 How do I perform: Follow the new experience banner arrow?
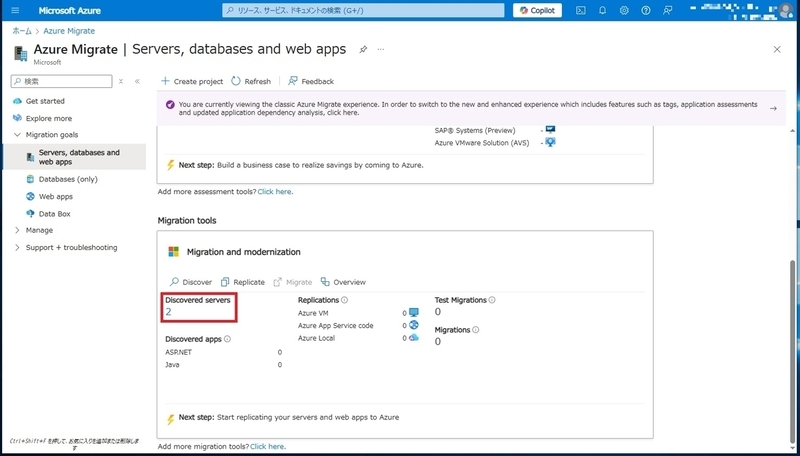[x=773, y=108]
